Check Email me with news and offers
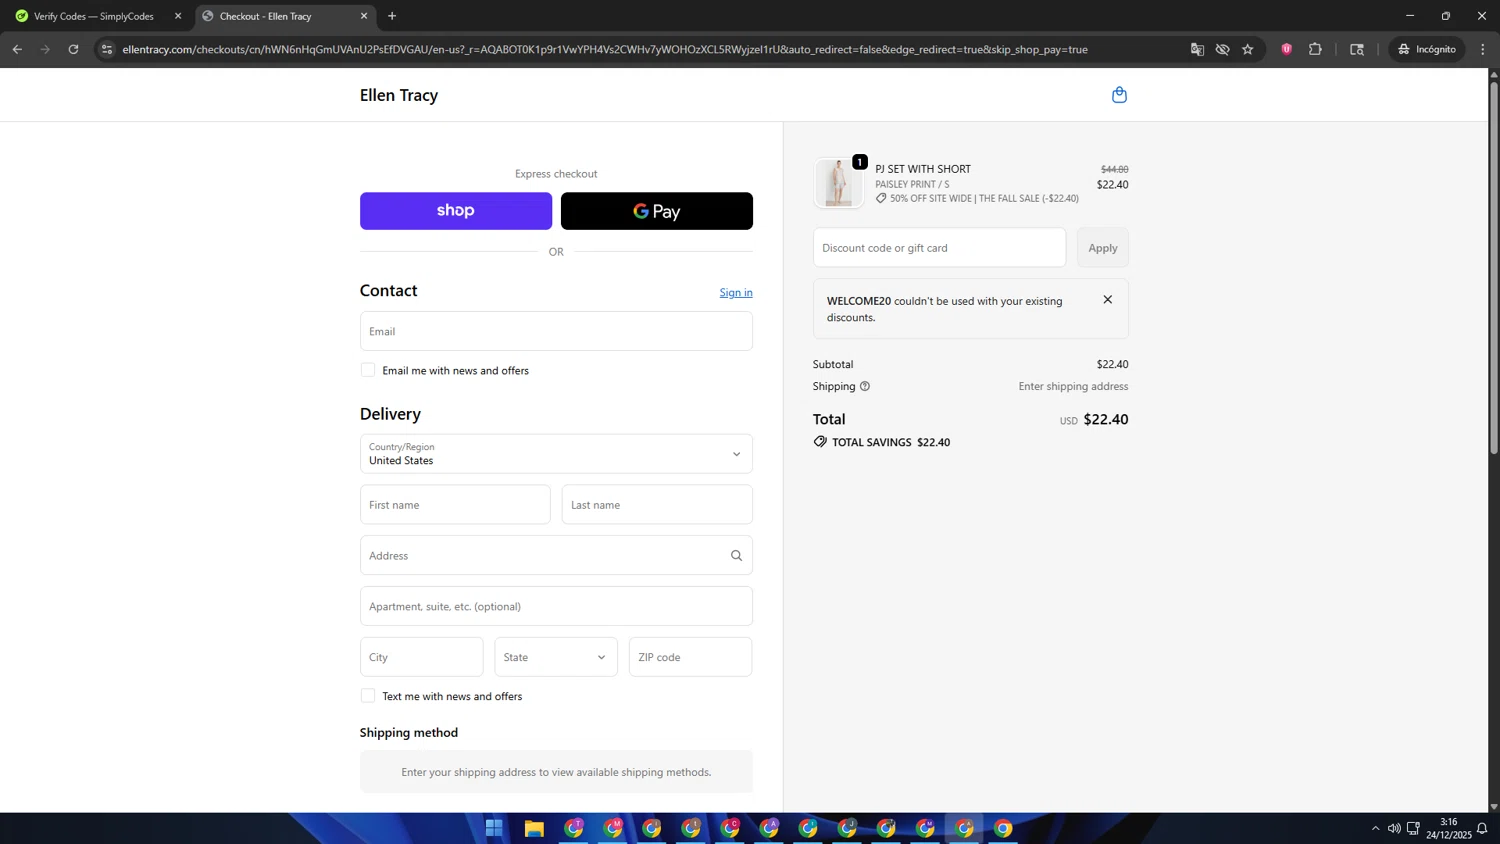This screenshot has height=844, width=1500. coord(368,370)
